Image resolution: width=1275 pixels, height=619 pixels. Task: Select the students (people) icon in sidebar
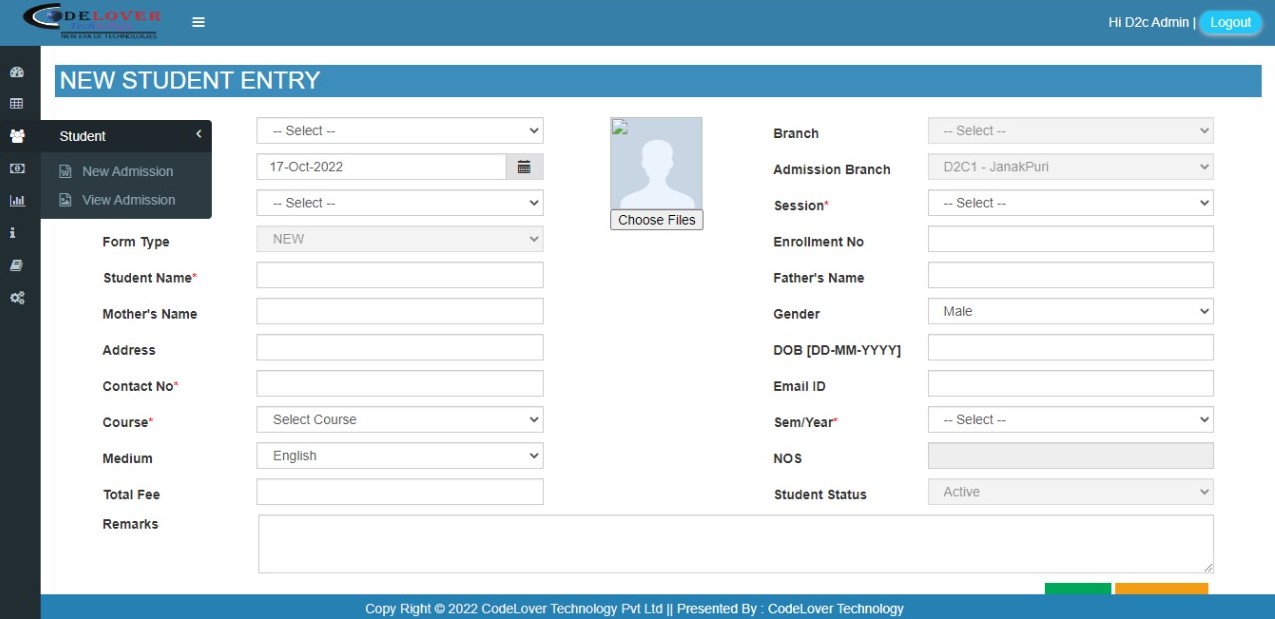pyautogui.click(x=16, y=135)
